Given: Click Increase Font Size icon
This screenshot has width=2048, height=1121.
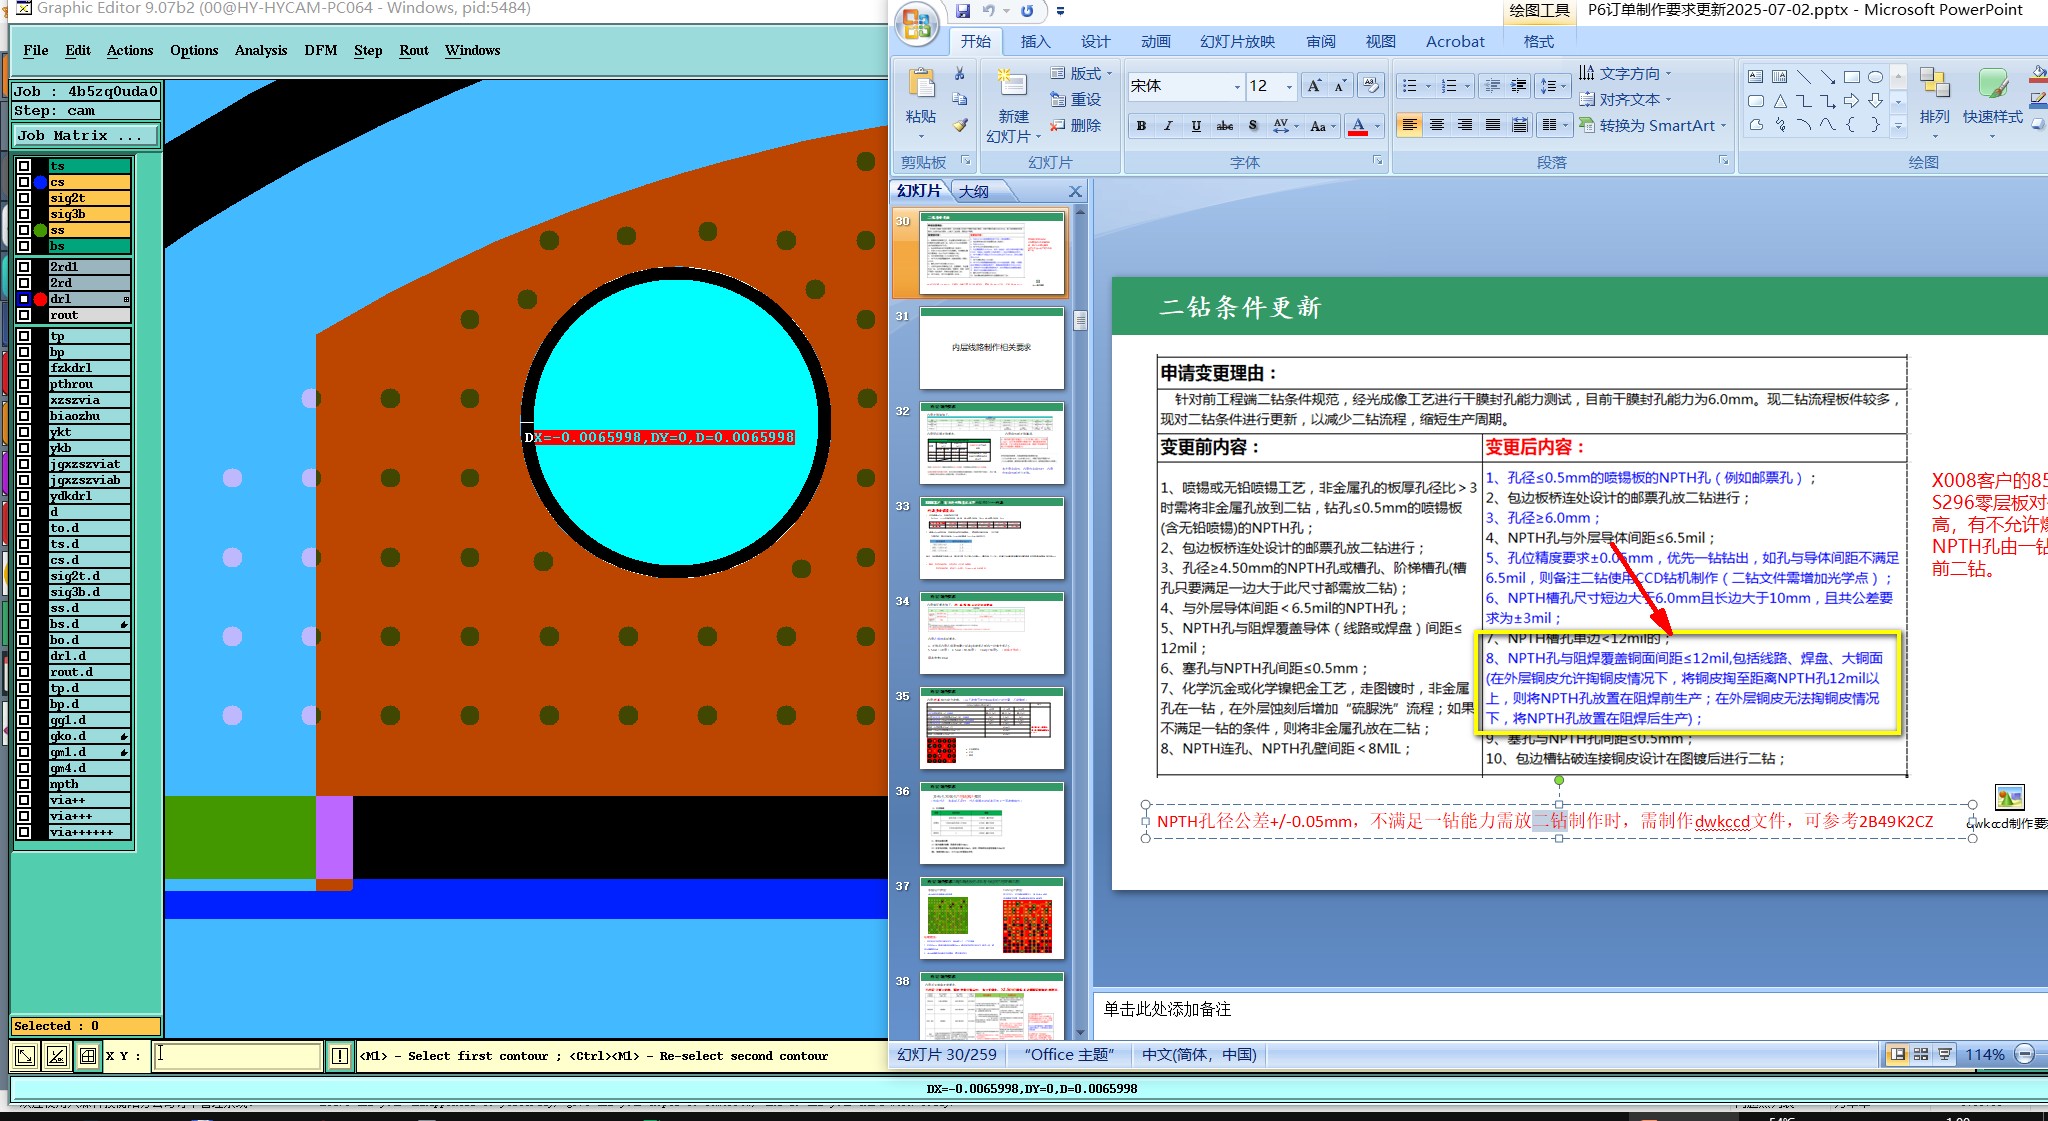Looking at the screenshot, I should [1314, 86].
